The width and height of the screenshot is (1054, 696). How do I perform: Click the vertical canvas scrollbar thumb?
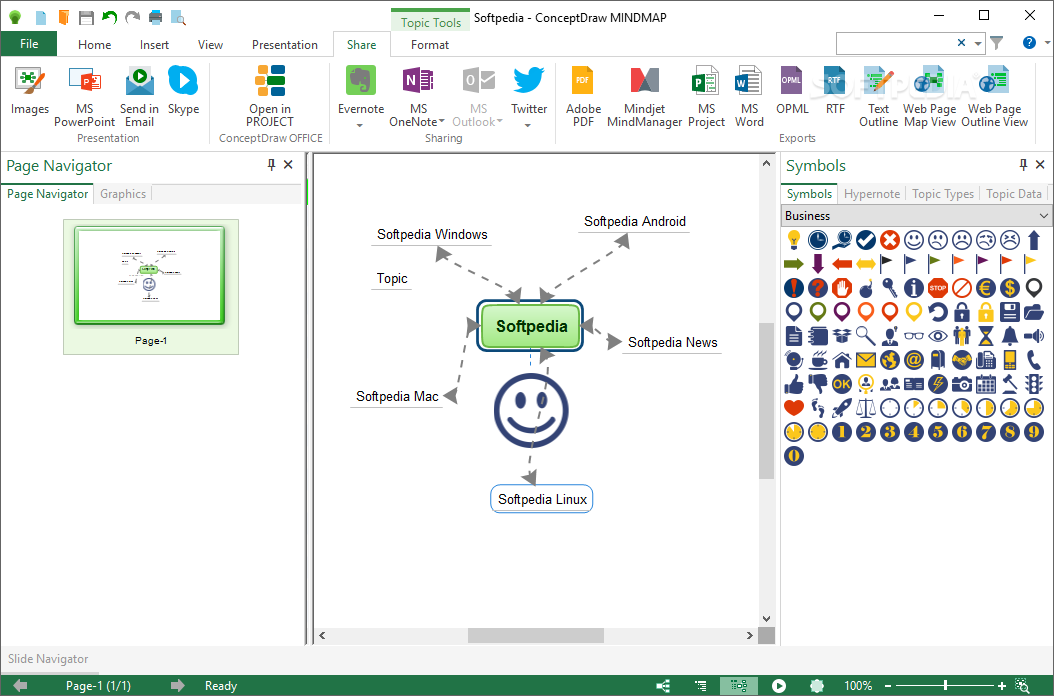(766, 401)
